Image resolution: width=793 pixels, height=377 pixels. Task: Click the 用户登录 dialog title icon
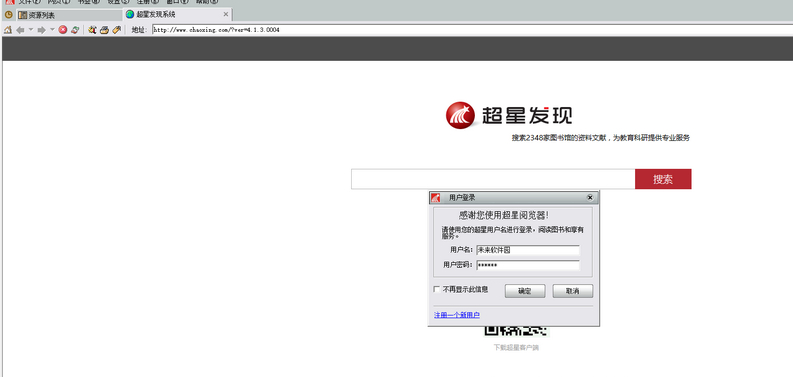pyautogui.click(x=435, y=197)
